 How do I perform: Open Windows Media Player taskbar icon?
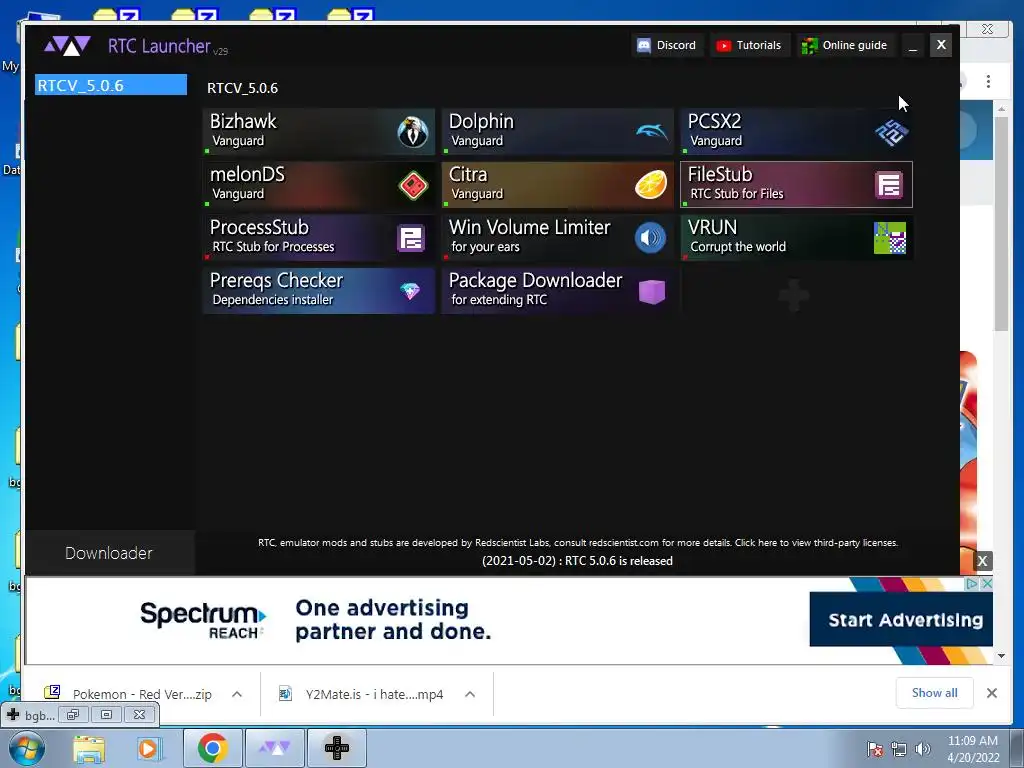(148, 748)
